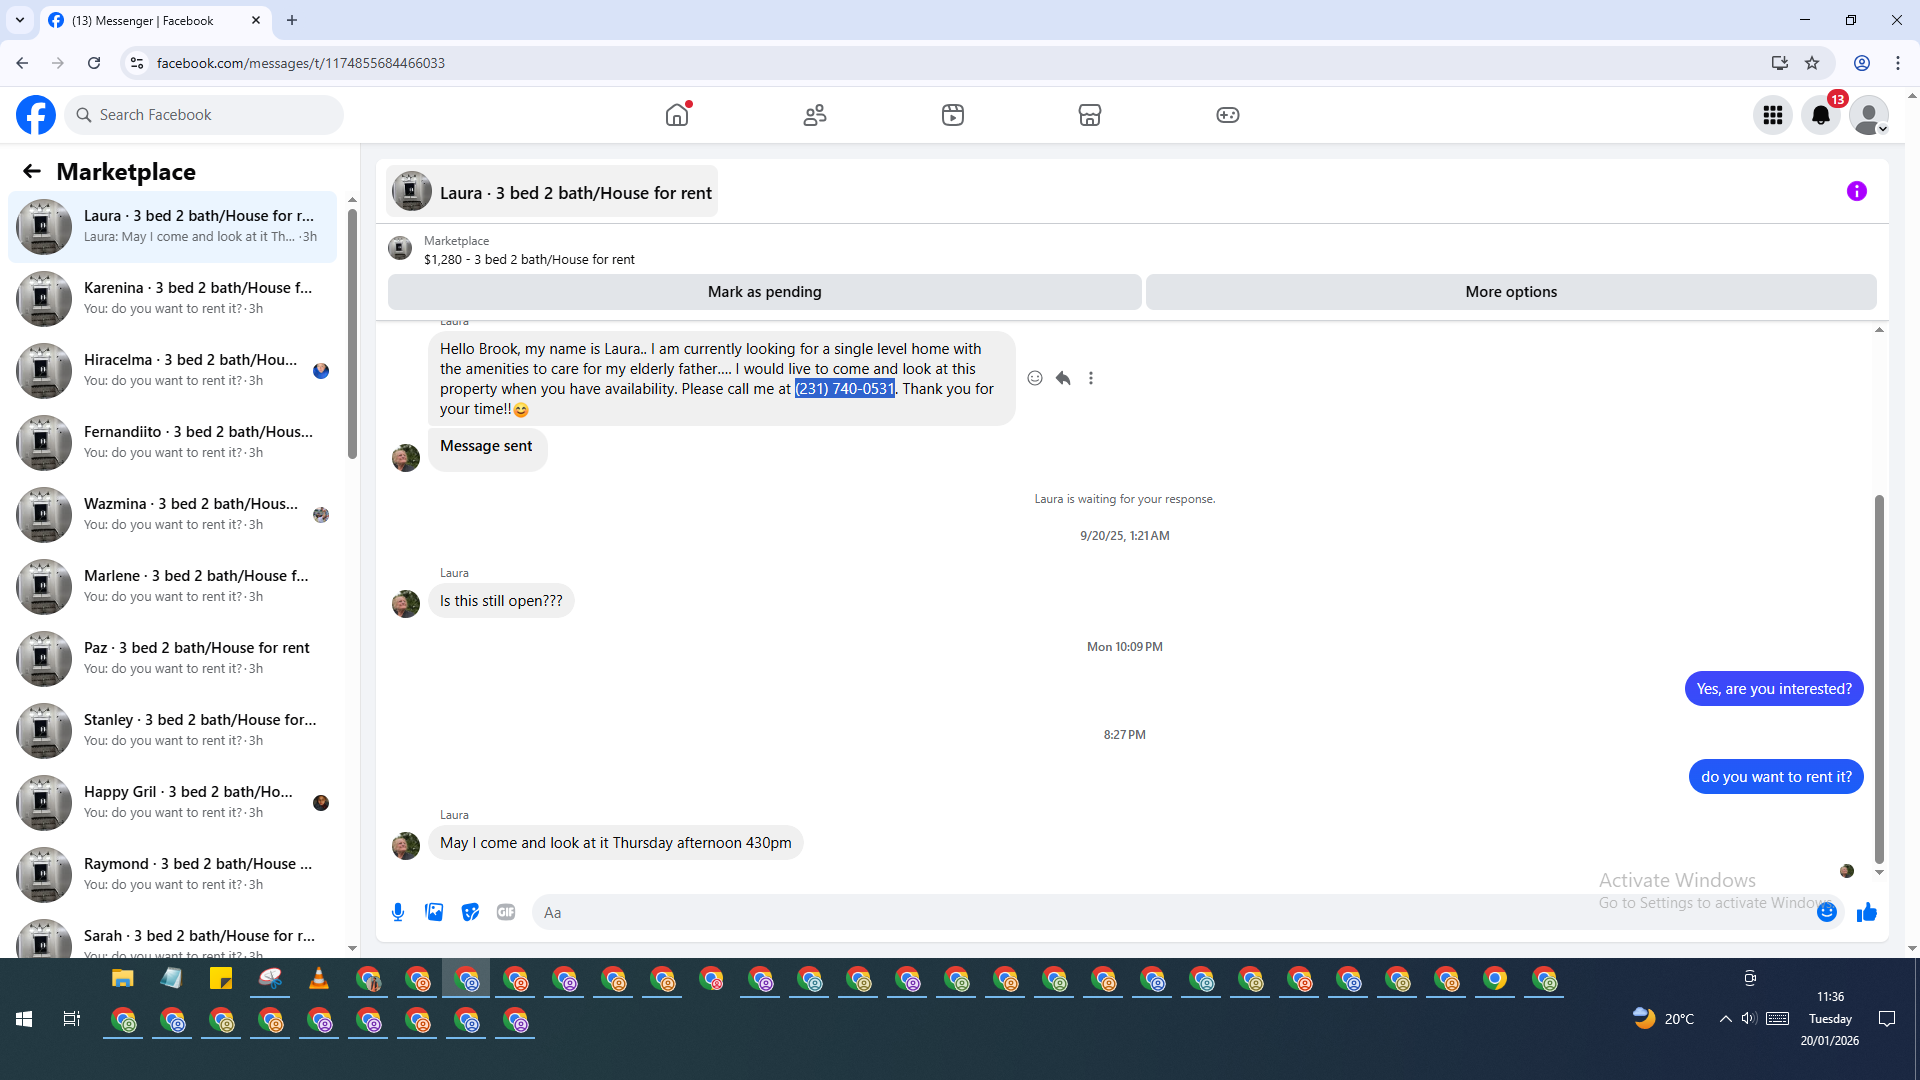Image resolution: width=1920 pixels, height=1080 pixels.
Task: Open the Happy Gril conversation
Action: point(173,803)
